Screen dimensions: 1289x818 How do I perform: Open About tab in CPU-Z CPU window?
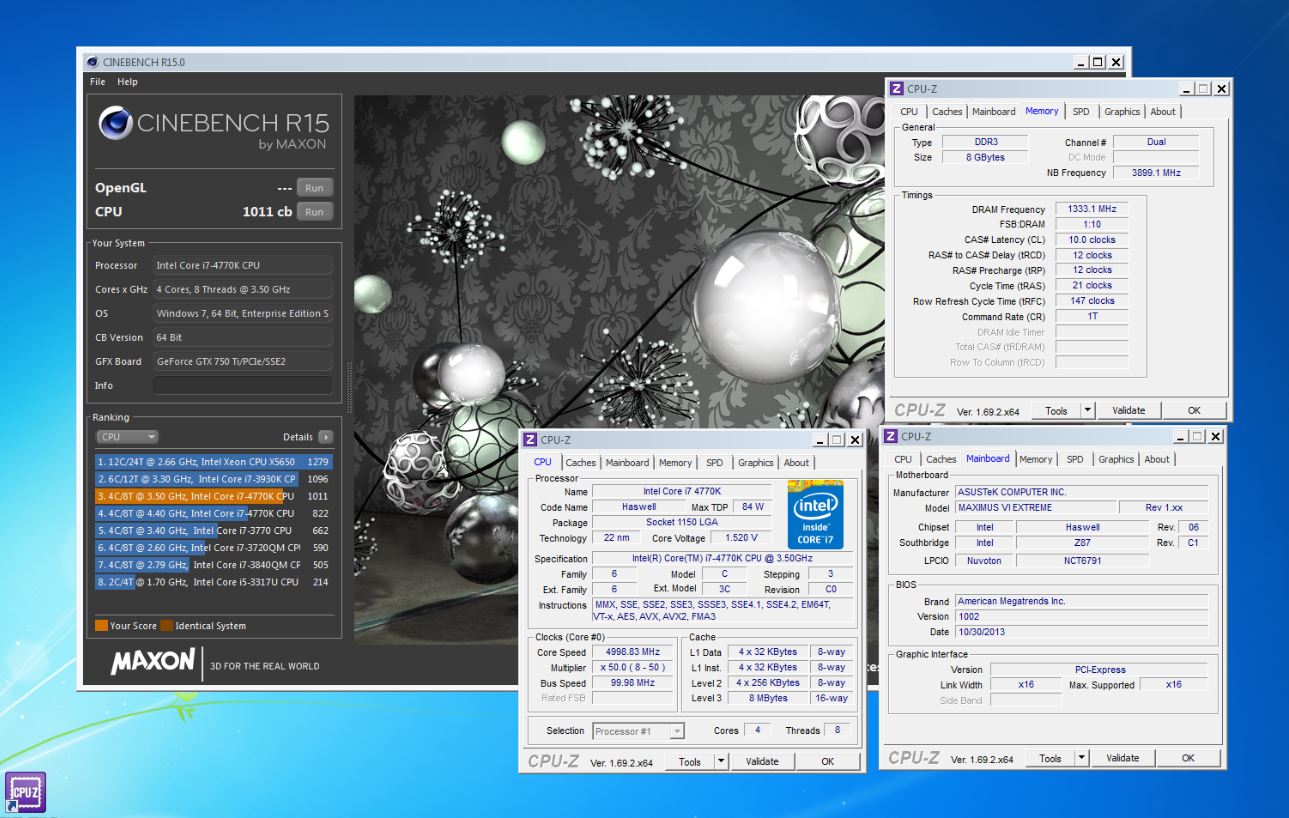tap(796, 462)
